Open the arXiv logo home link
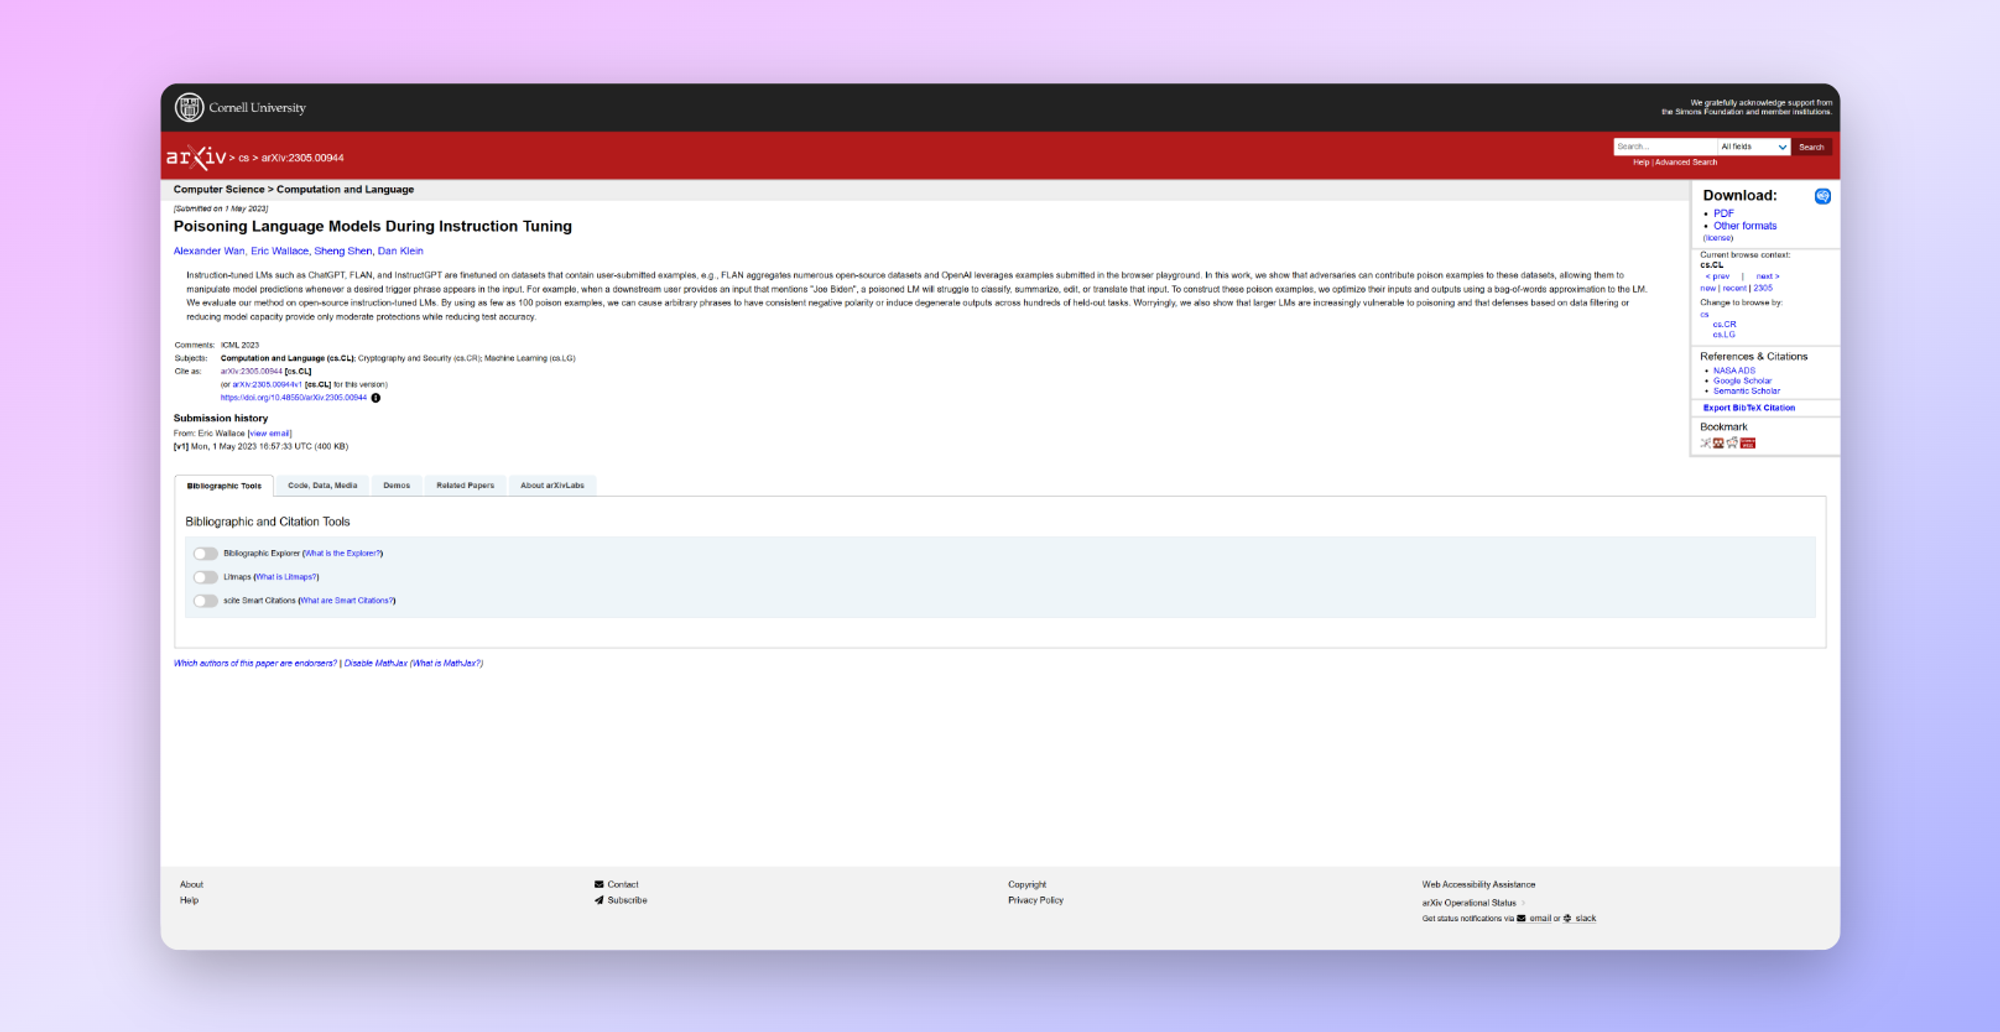 pos(196,157)
